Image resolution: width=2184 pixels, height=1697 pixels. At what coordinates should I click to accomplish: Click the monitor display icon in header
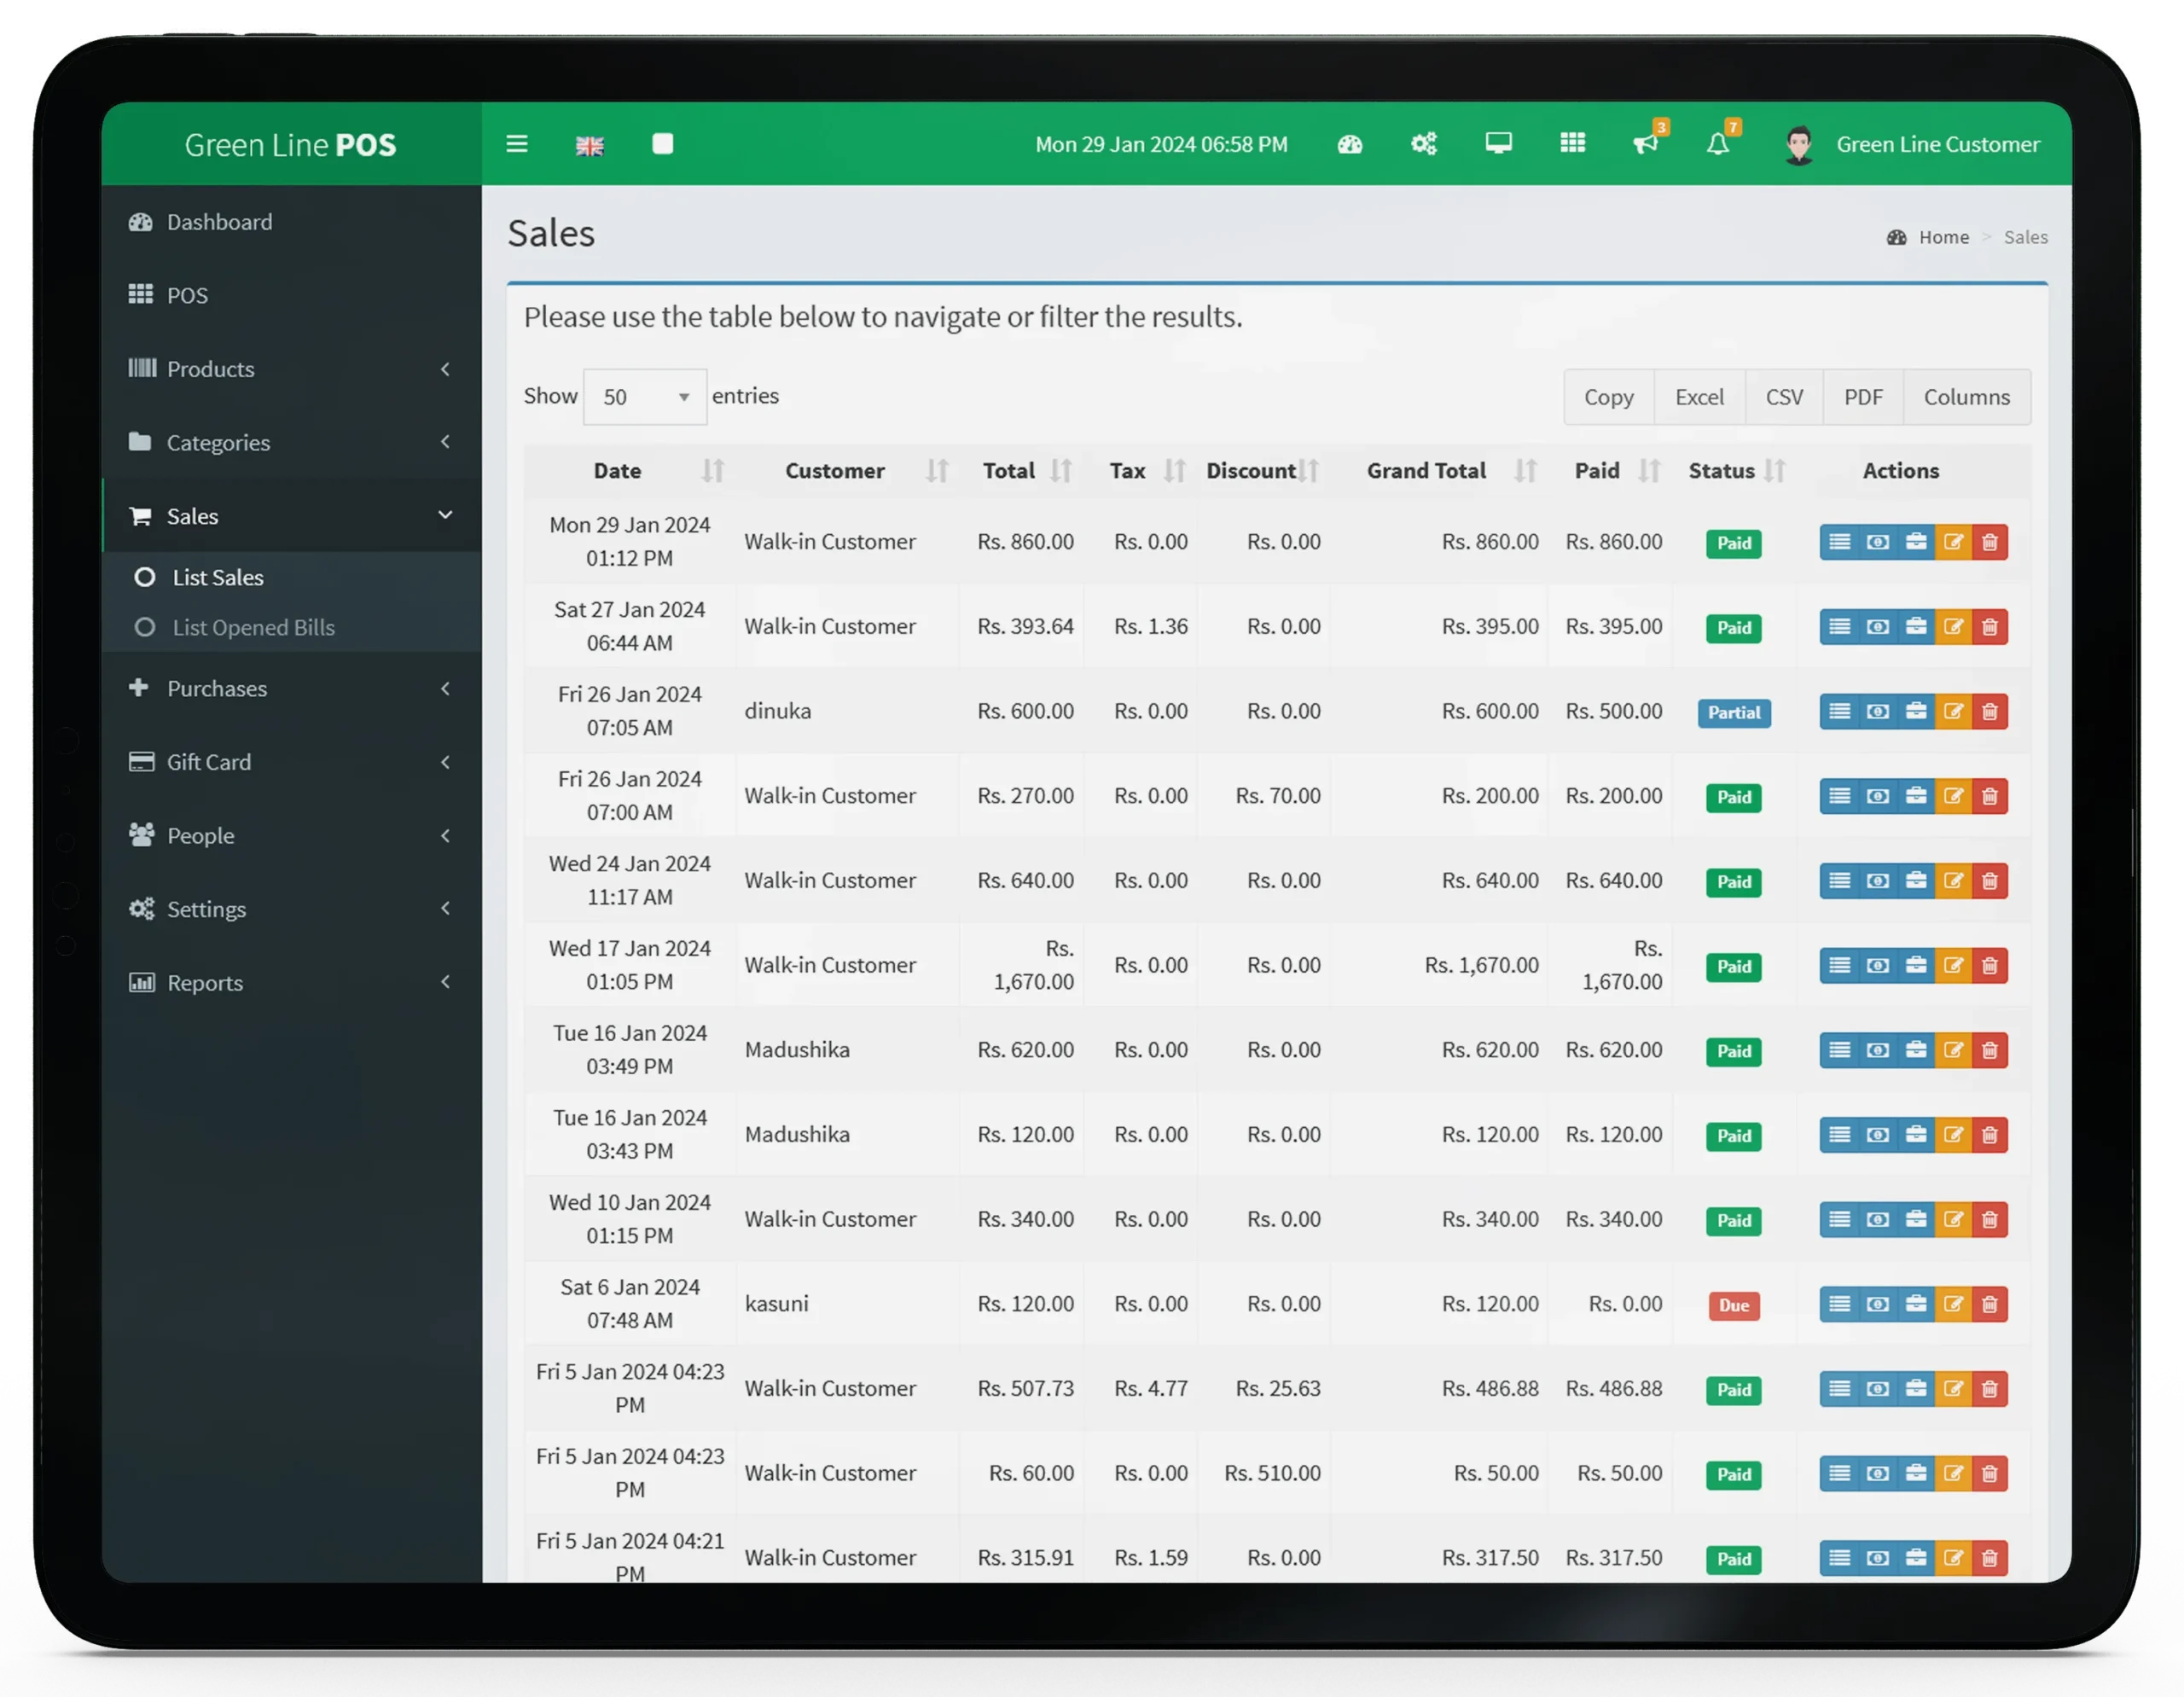coord(1498,143)
